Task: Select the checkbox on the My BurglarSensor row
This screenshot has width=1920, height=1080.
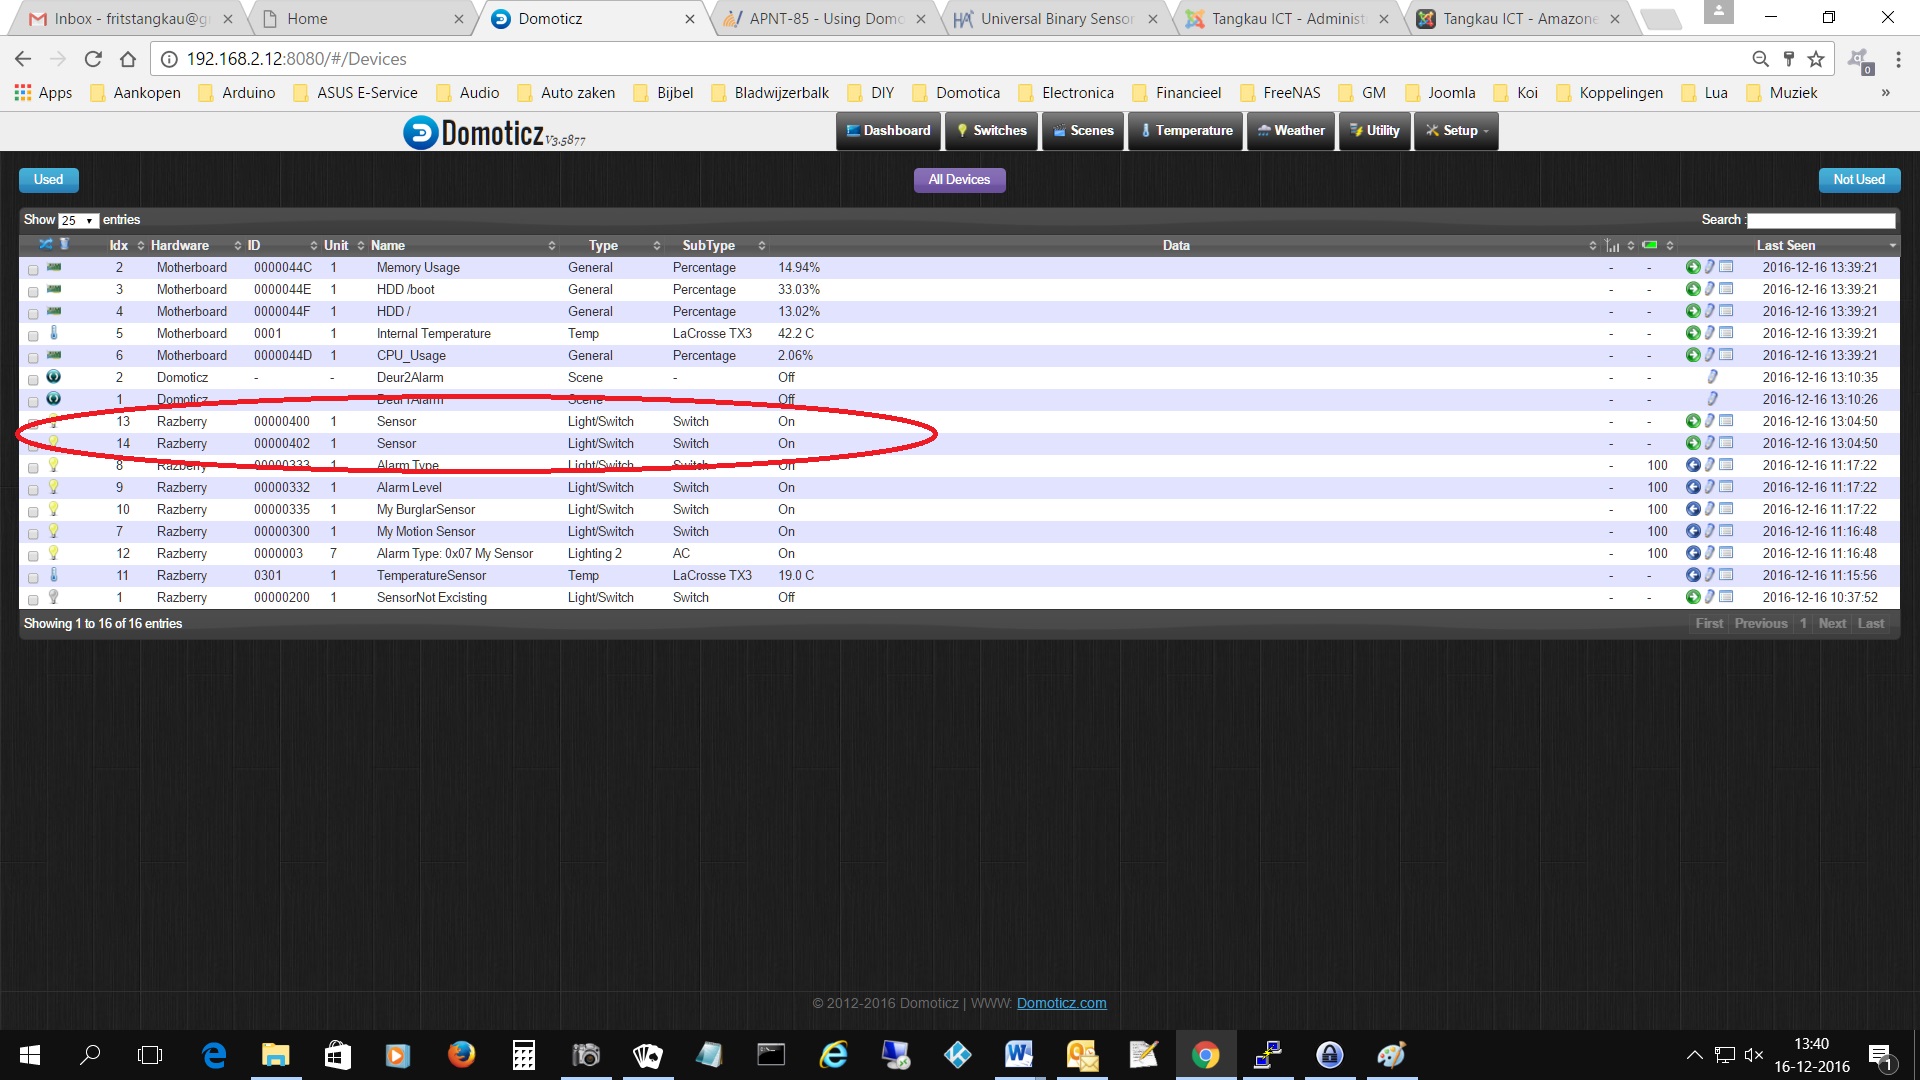Action: tap(33, 511)
